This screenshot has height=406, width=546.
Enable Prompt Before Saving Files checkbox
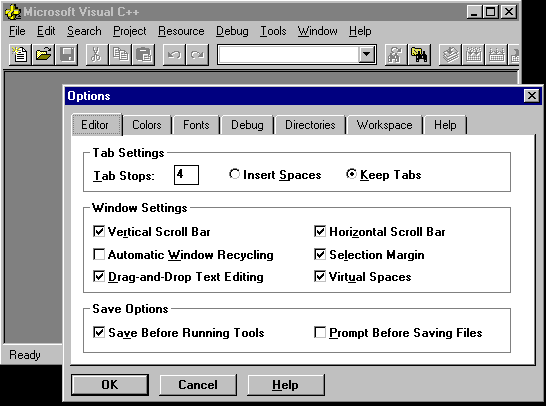(x=320, y=332)
